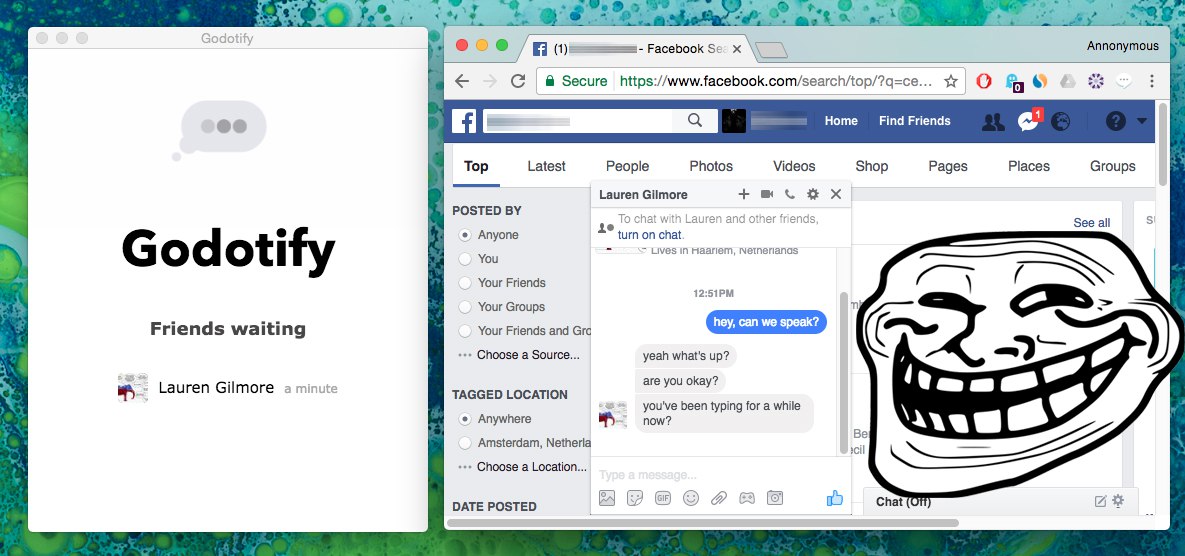
Task: Close the Facebook Search browser tab
Action: (x=737, y=49)
